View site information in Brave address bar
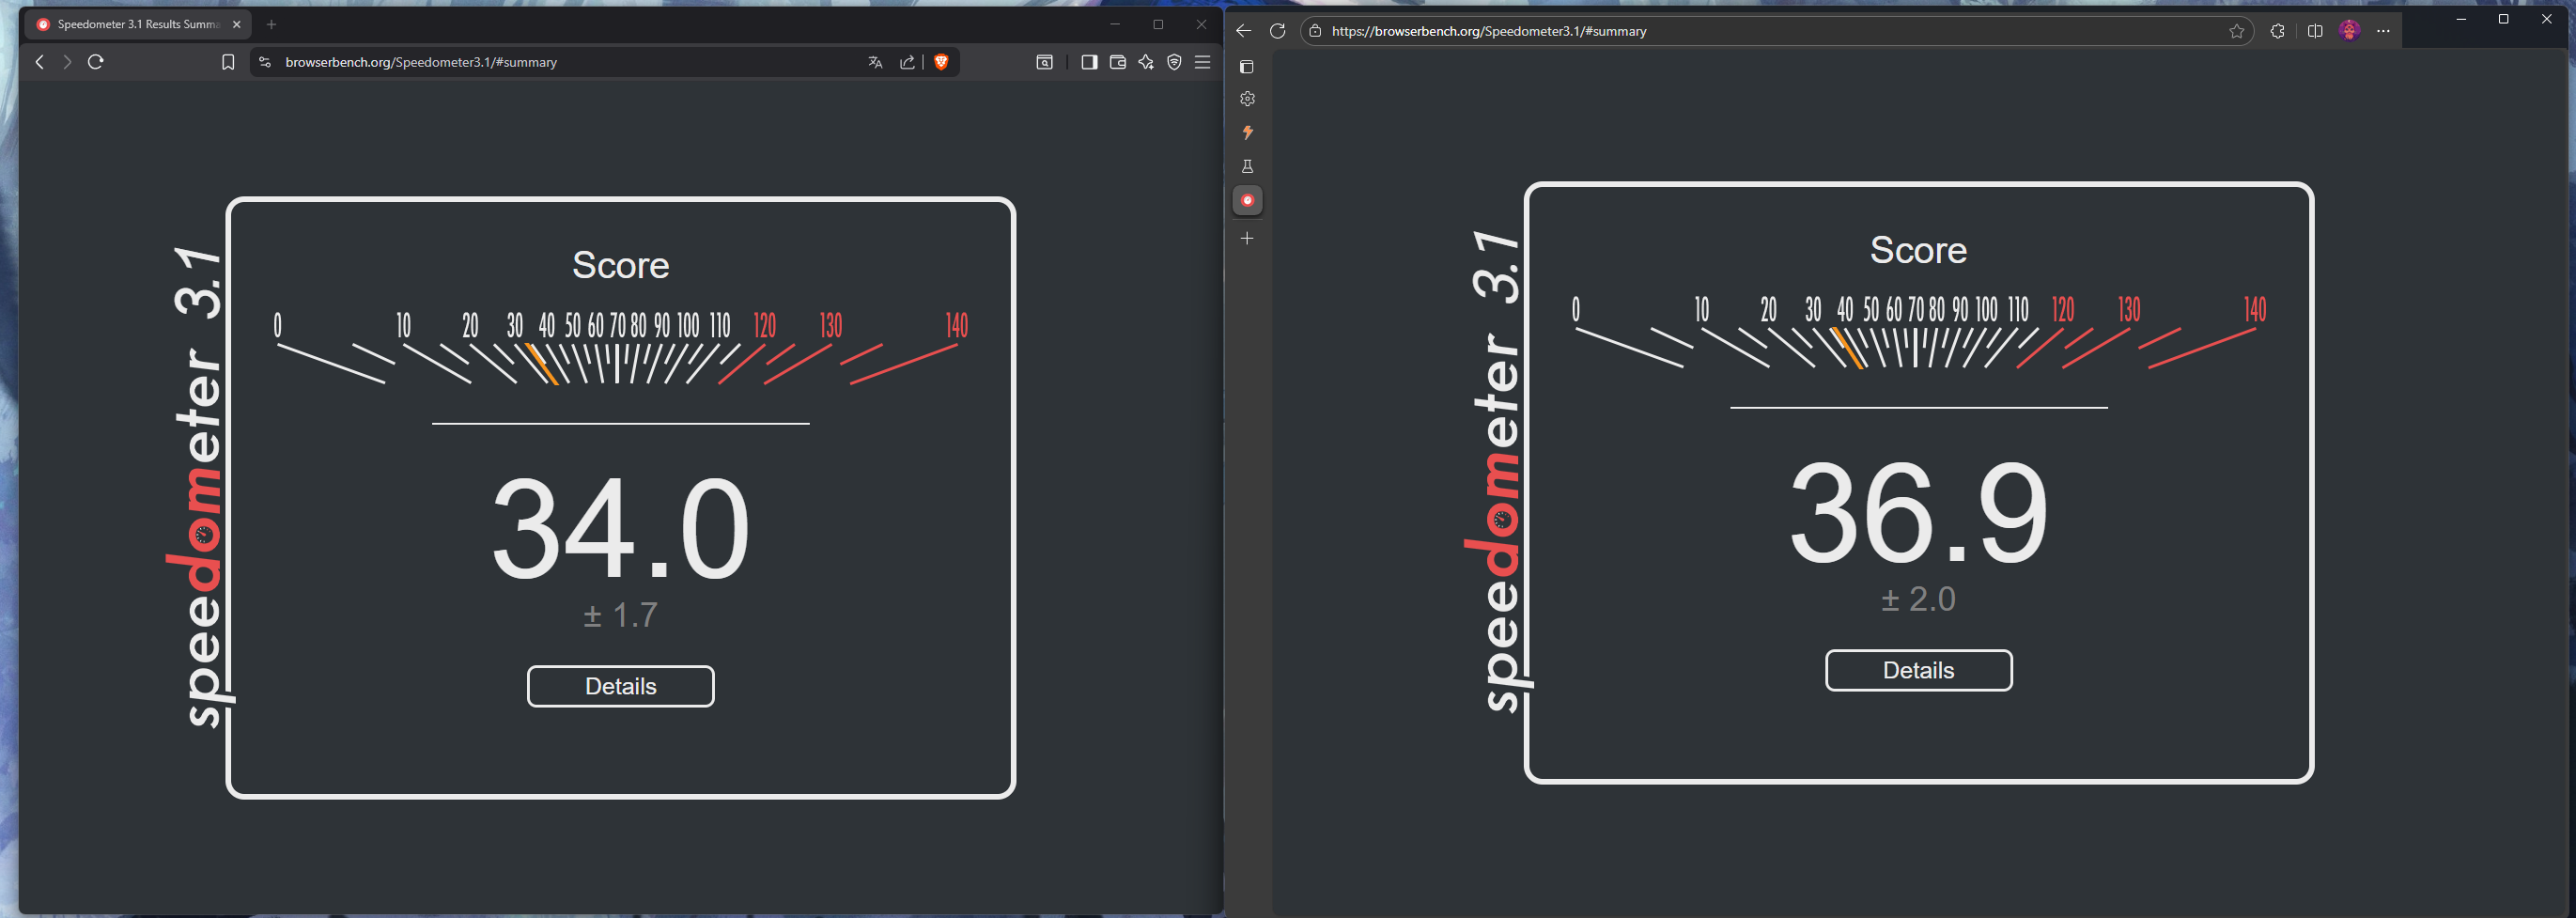Screen dimensions: 2576x918 (265, 62)
